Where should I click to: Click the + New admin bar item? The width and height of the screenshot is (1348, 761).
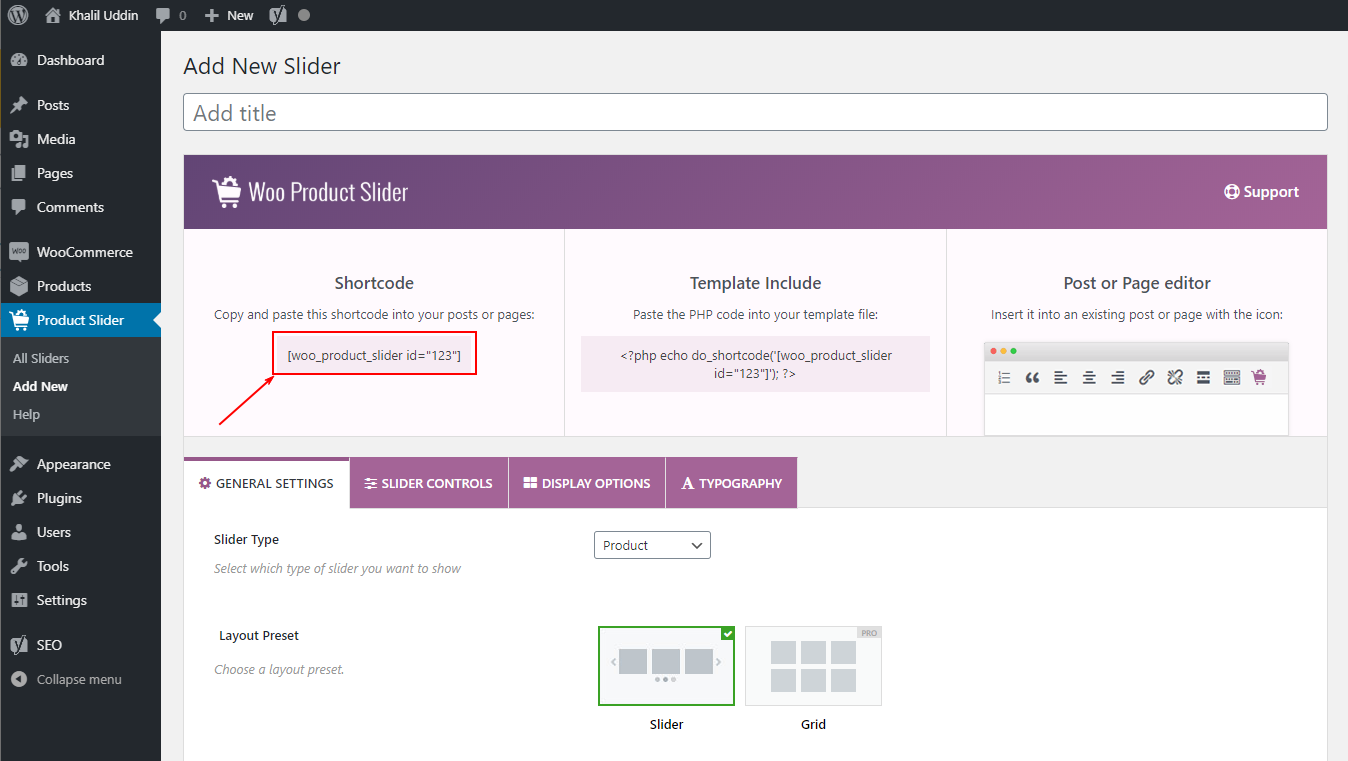tap(229, 15)
